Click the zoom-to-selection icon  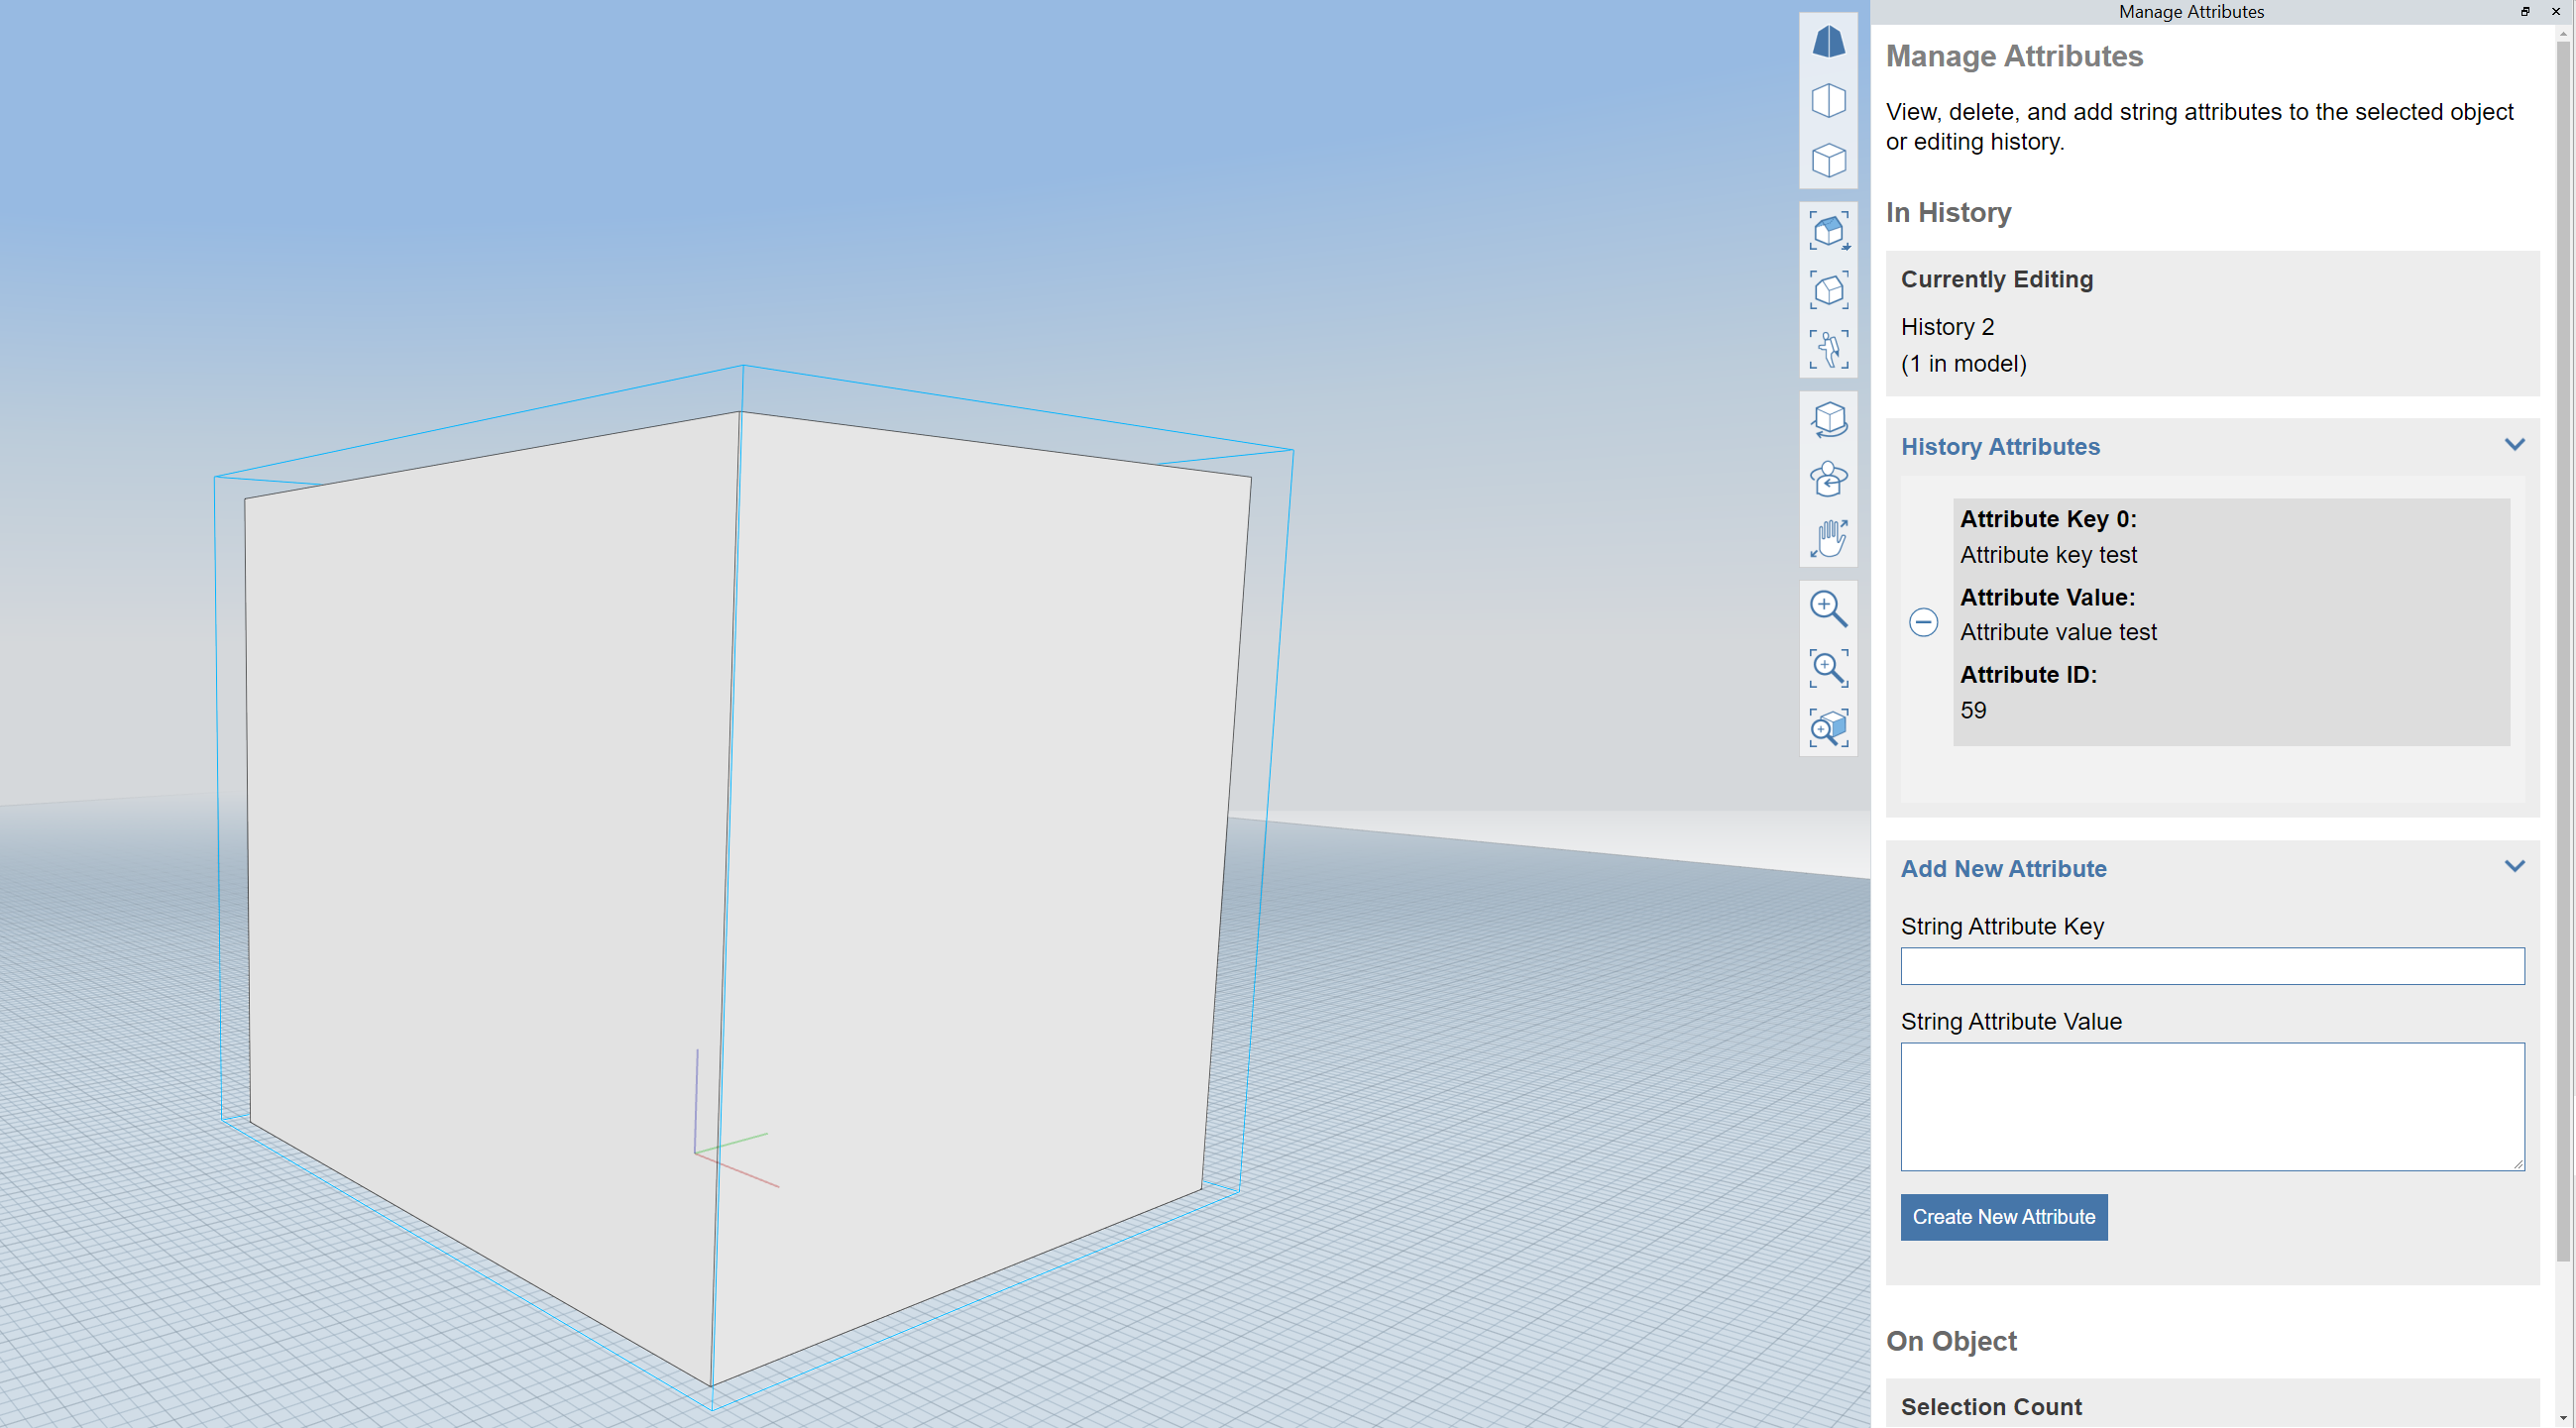click(x=1828, y=727)
